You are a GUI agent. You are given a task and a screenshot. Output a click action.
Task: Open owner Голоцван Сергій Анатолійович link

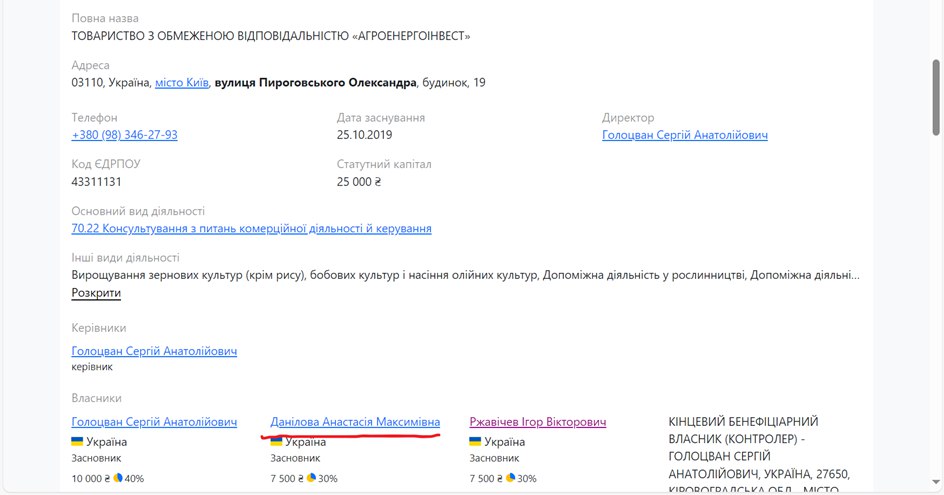pos(154,422)
